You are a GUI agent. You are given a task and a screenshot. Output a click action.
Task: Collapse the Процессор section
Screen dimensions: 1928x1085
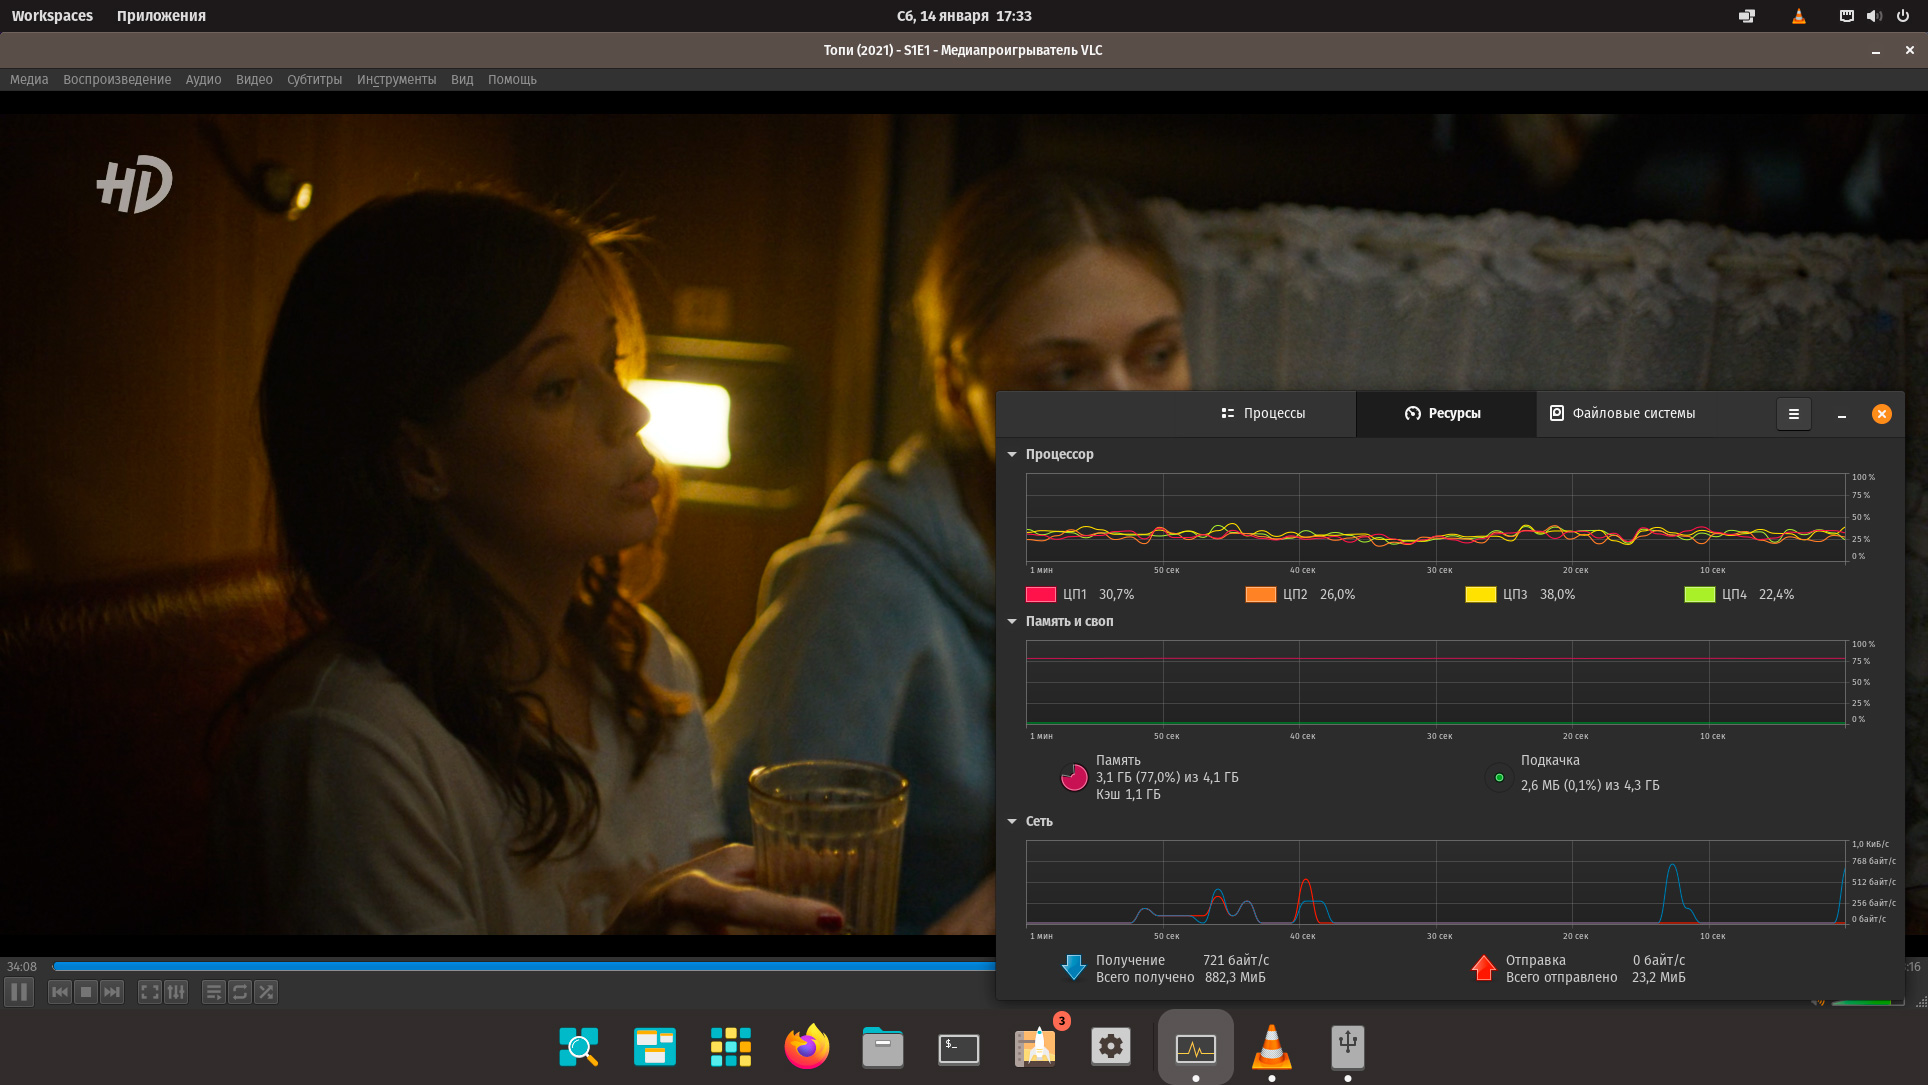tap(1012, 454)
